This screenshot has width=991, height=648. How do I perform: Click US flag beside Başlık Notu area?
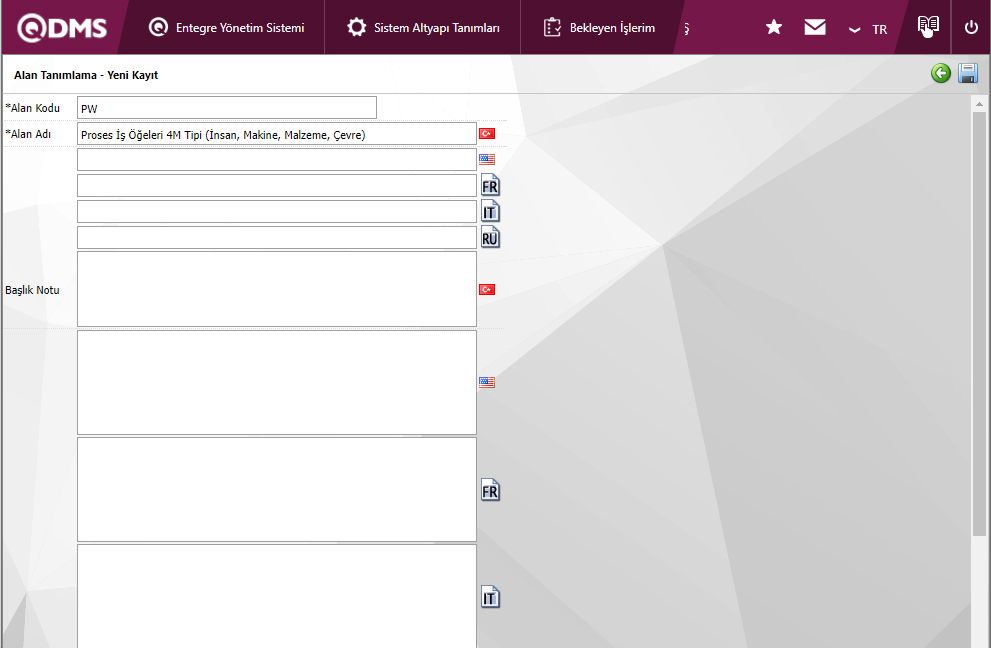click(487, 382)
